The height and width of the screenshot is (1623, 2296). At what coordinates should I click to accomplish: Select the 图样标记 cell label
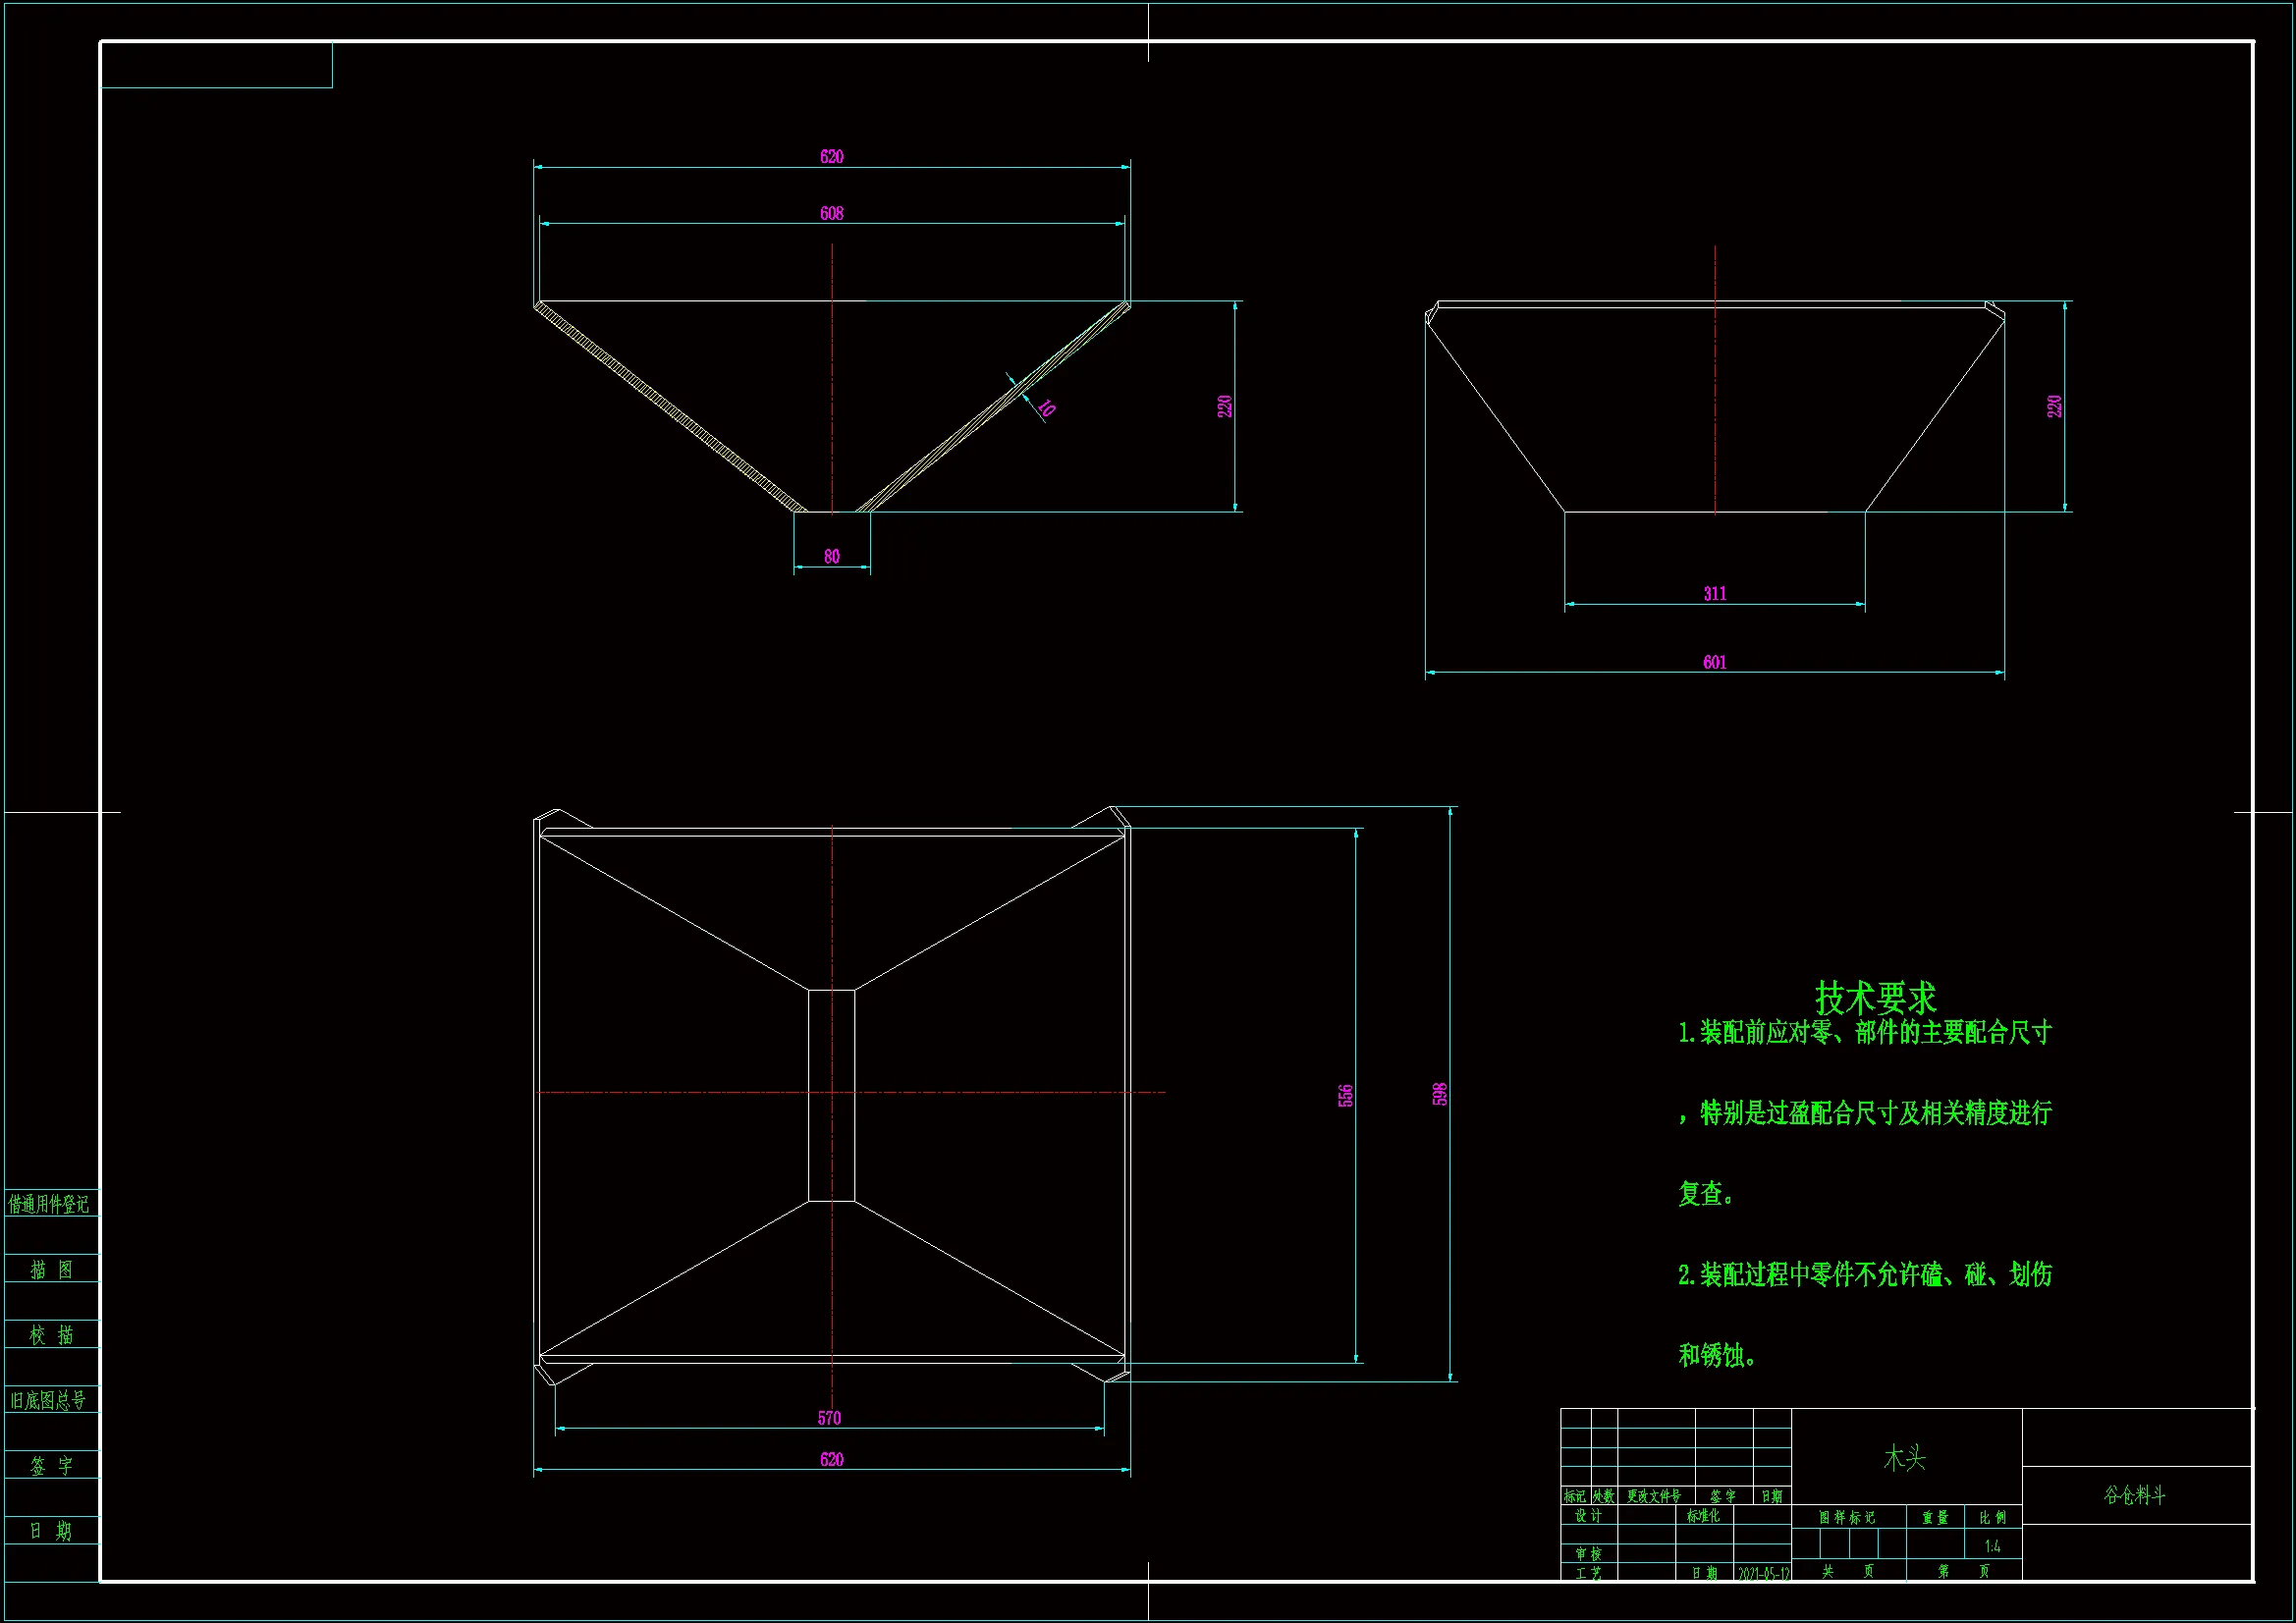point(1847,1517)
